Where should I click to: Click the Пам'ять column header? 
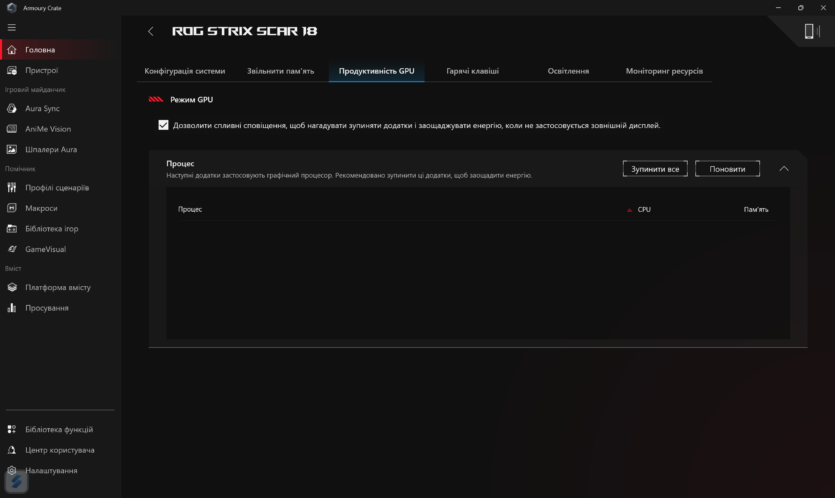tap(756, 209)
